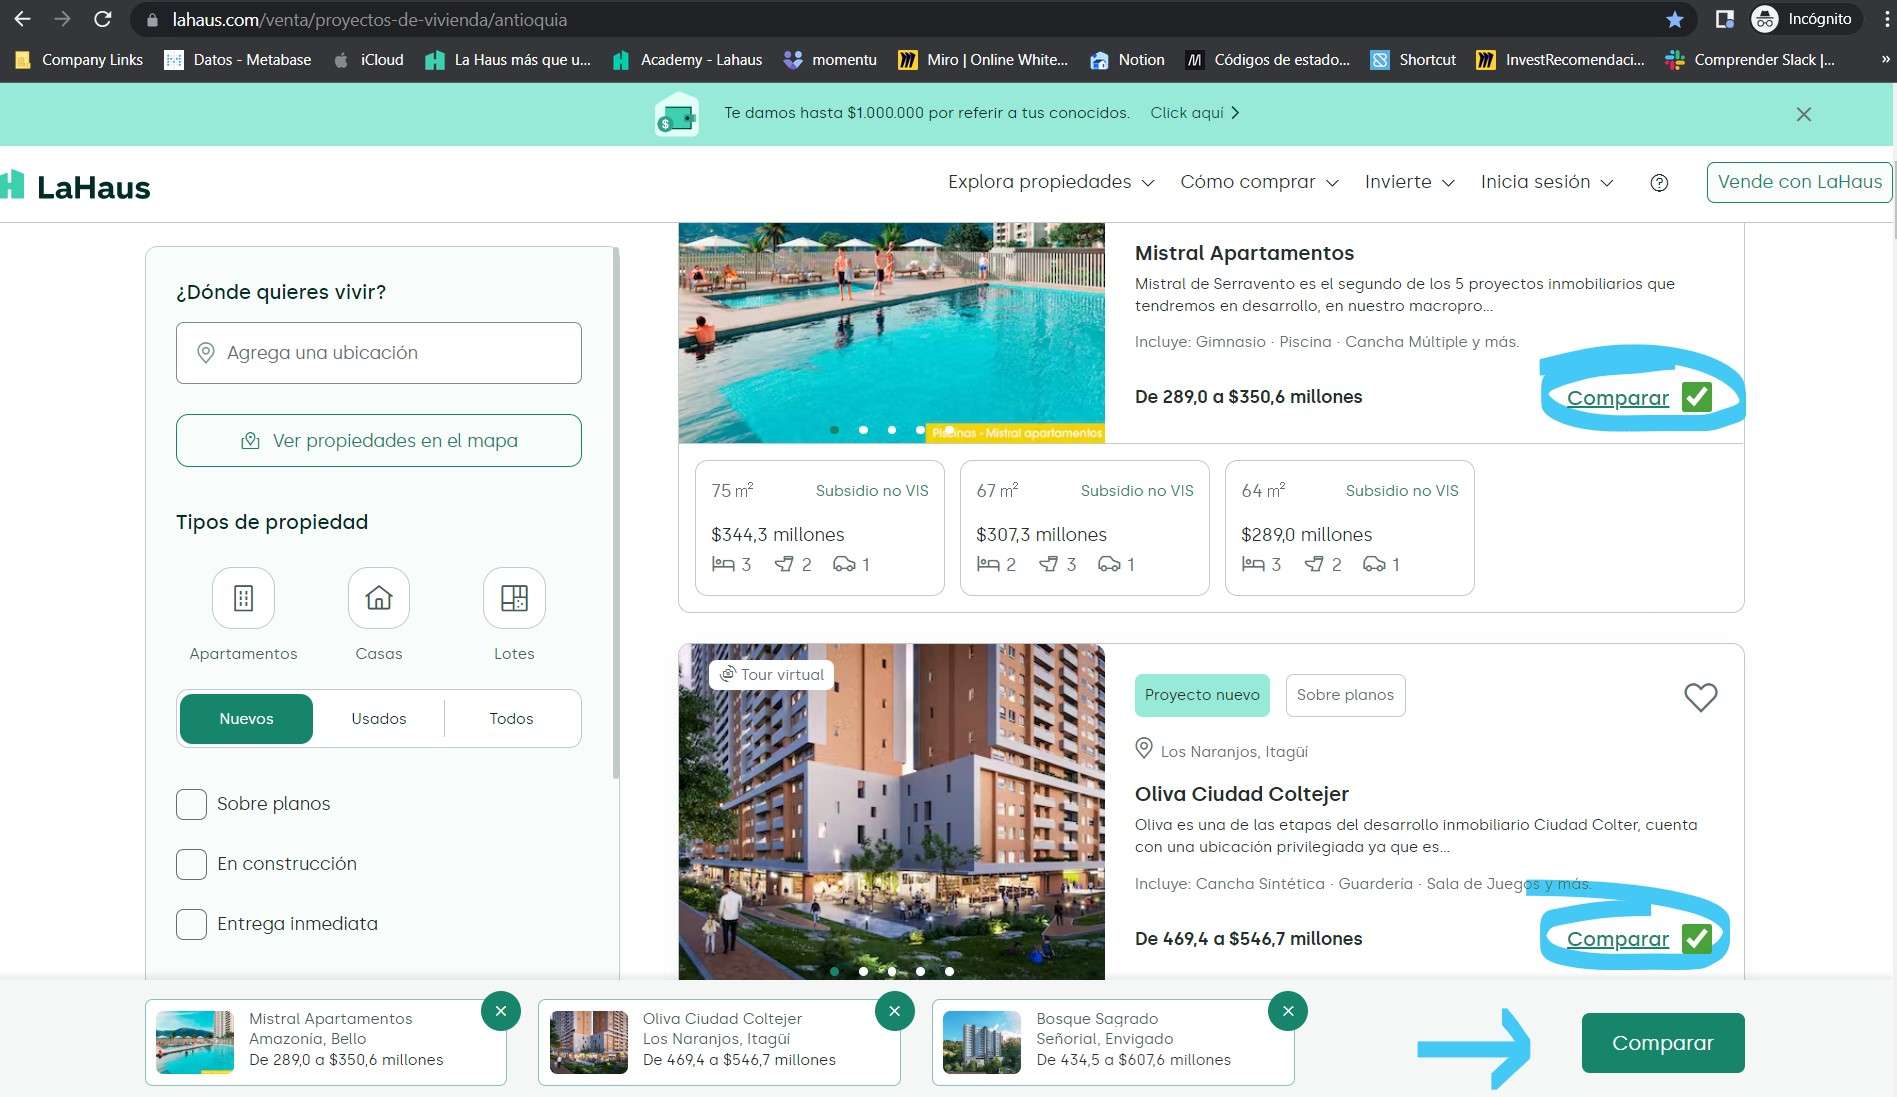Remove Bosque Sagrado from comparison bar
Viewport: 1897px width, 1097px height.
[1288, 1011]
